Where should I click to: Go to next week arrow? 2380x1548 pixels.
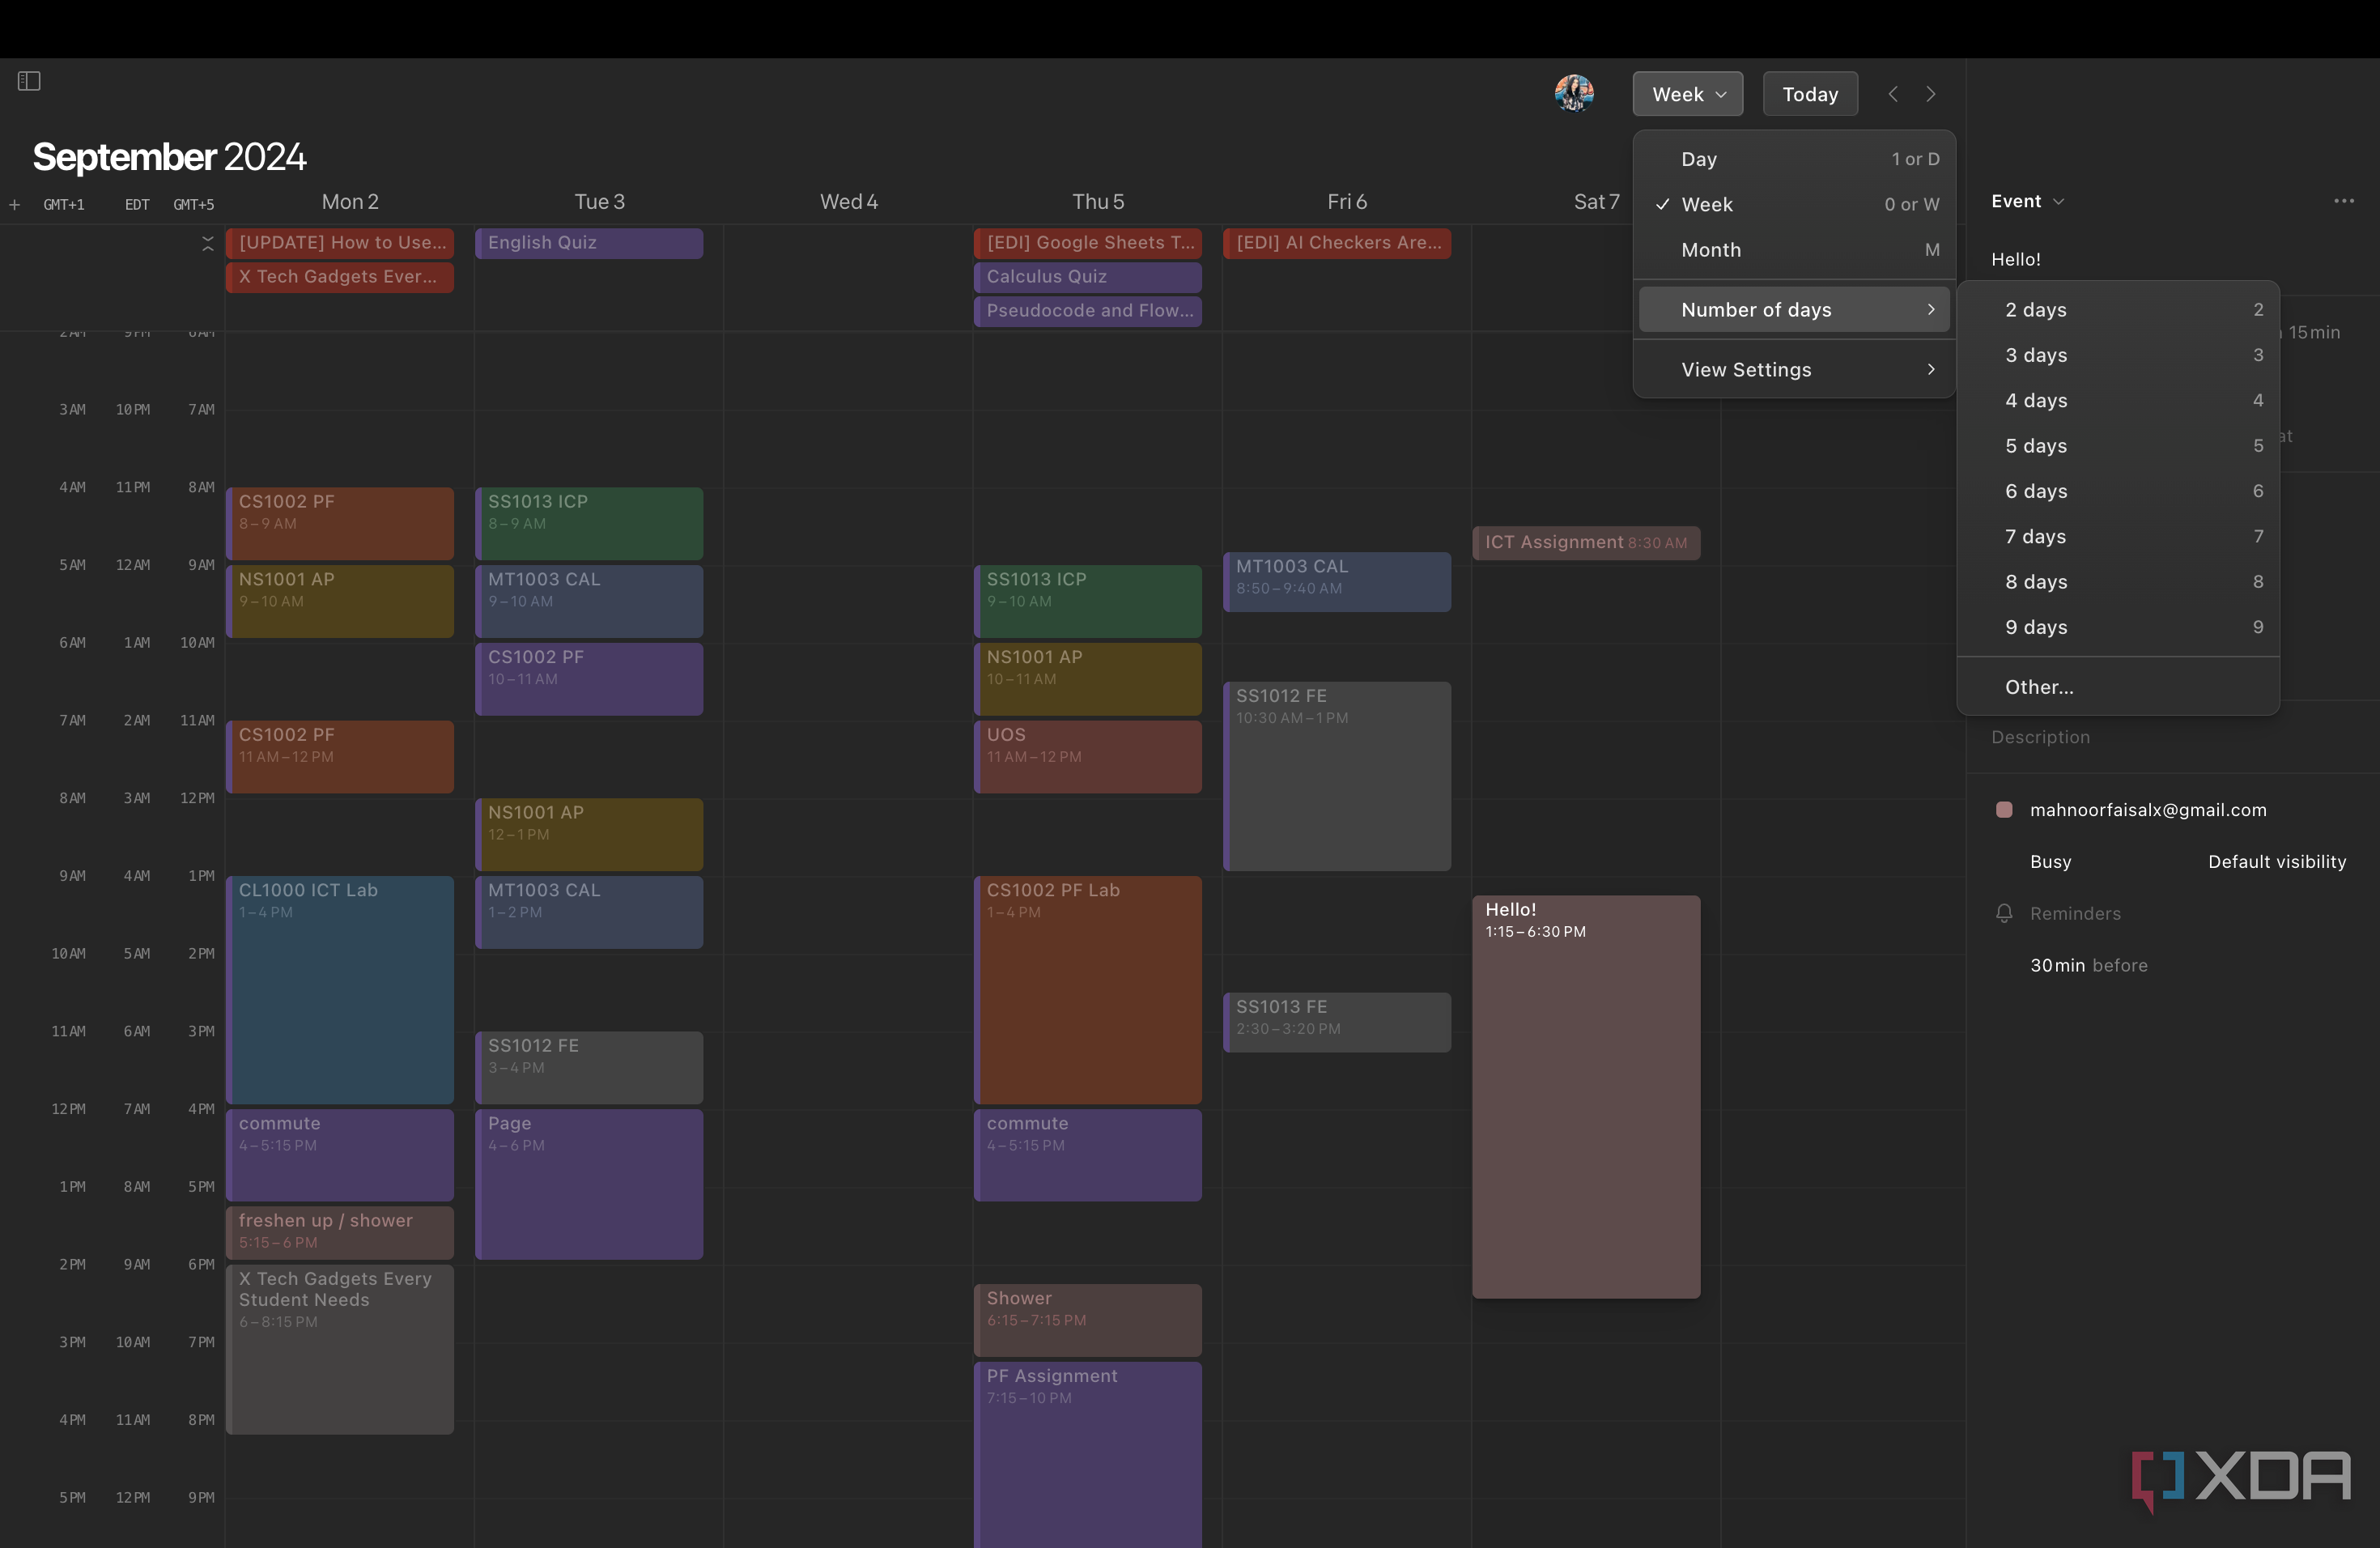pos(1931,94)
